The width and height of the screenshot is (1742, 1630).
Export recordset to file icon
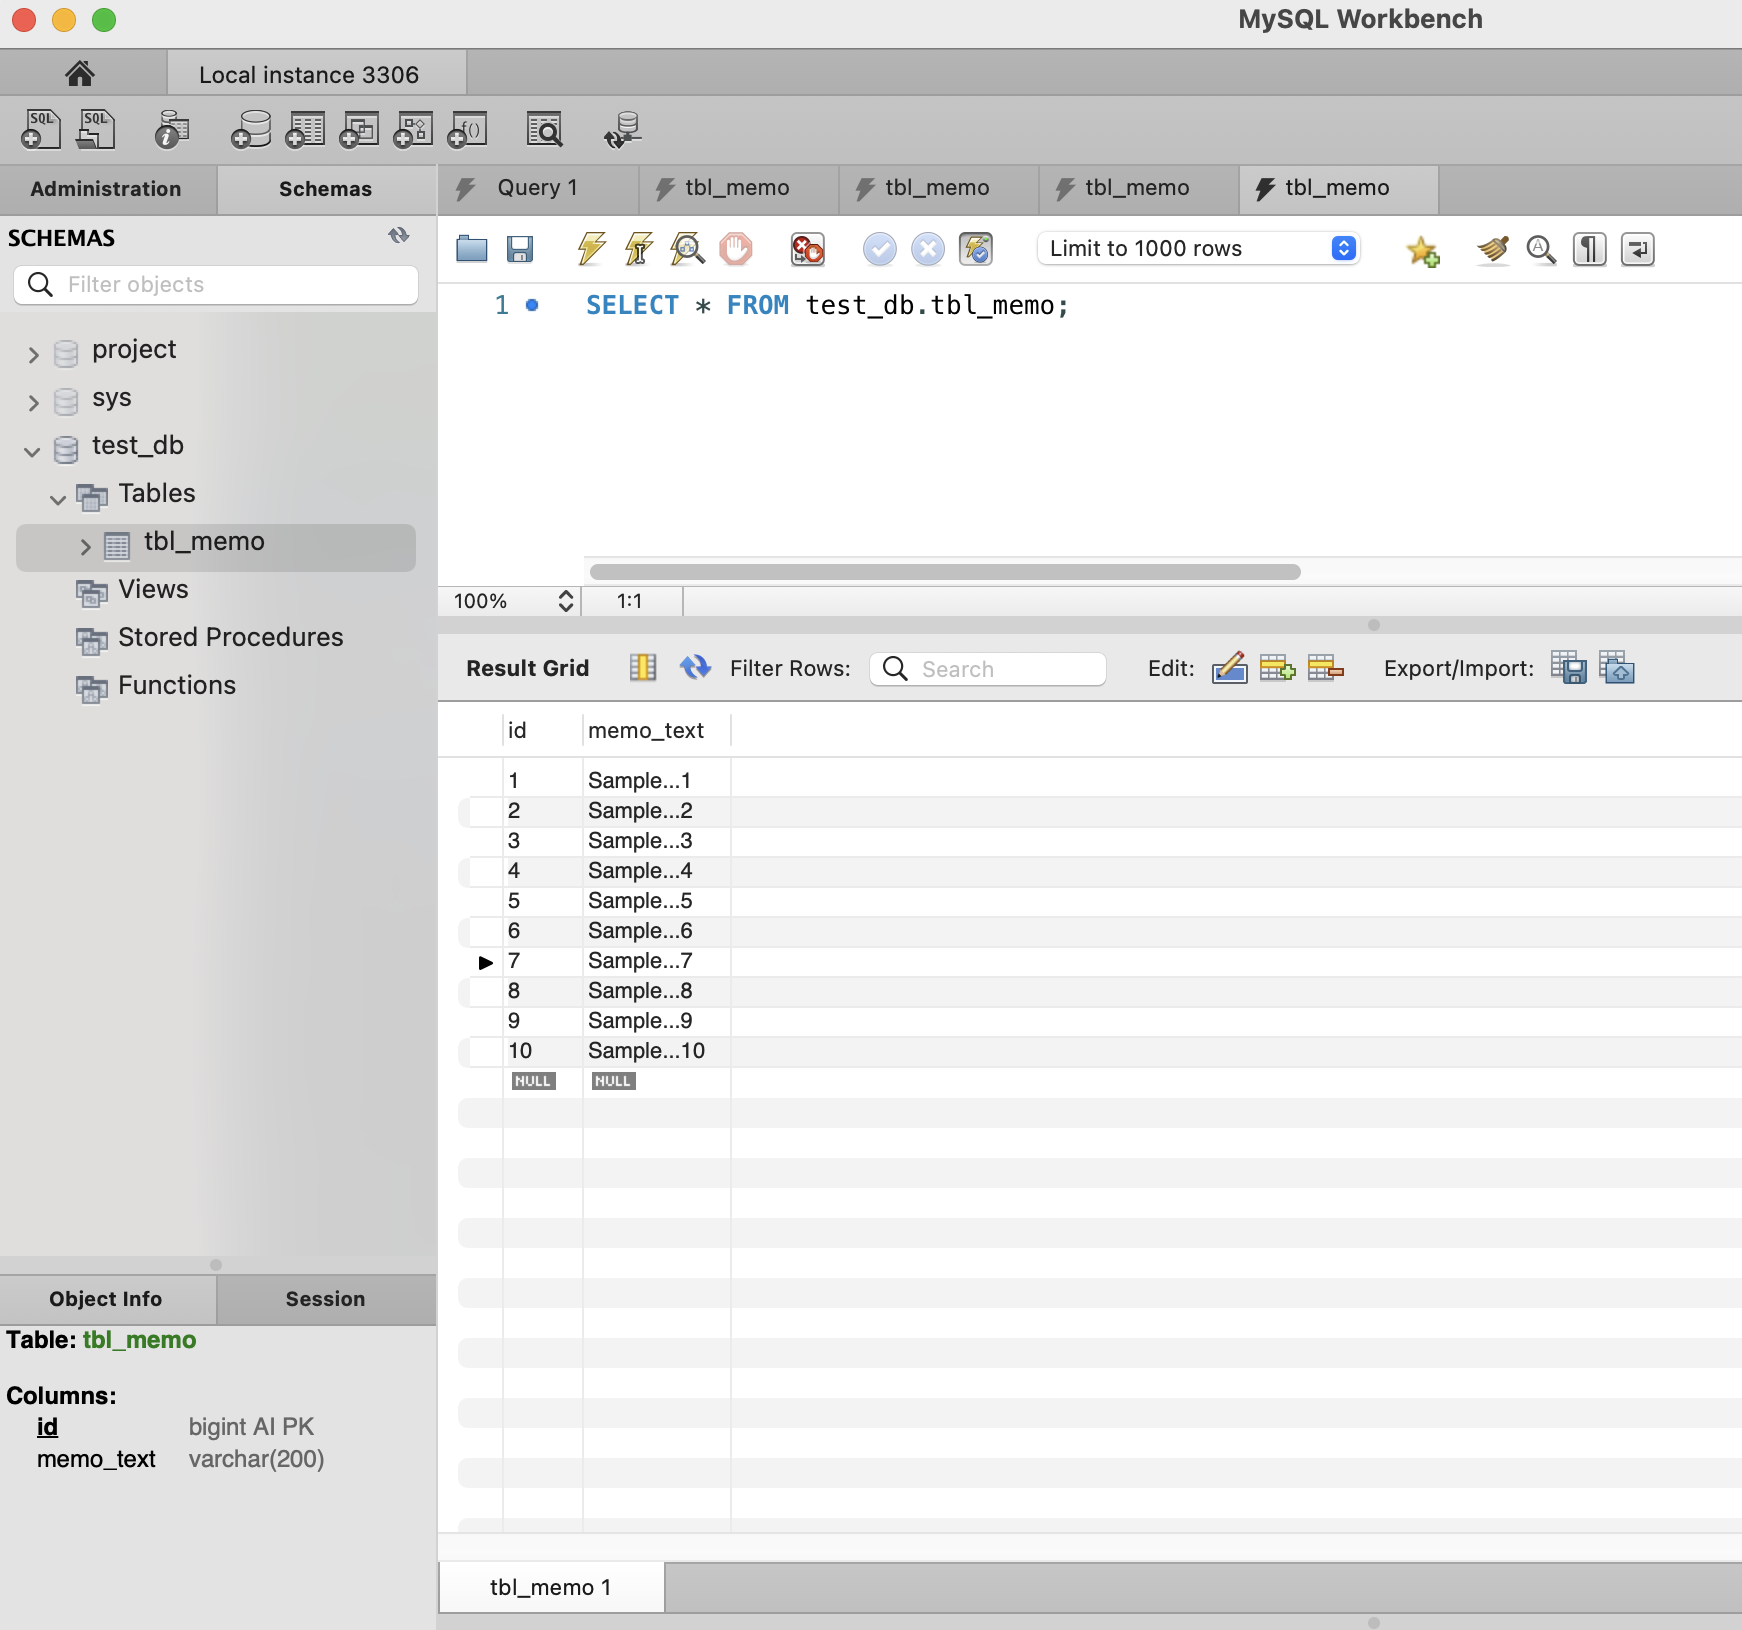click(1569, 667)
